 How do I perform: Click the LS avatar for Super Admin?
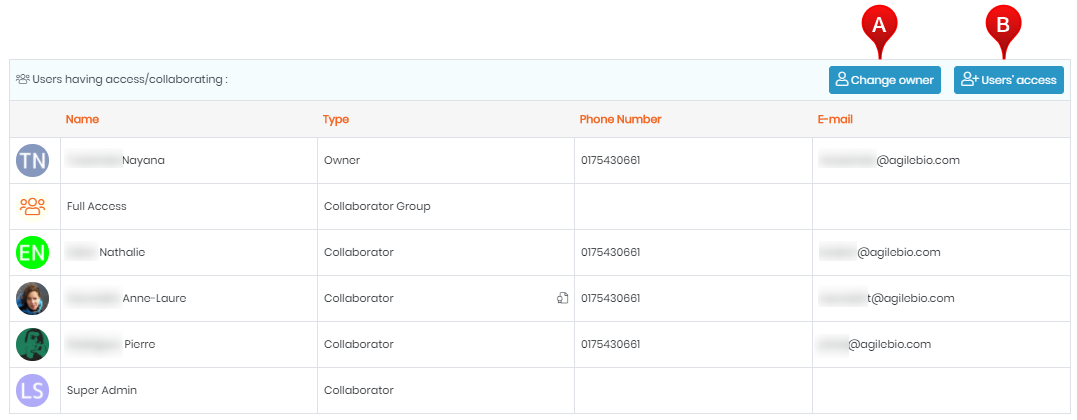(32, 390)
